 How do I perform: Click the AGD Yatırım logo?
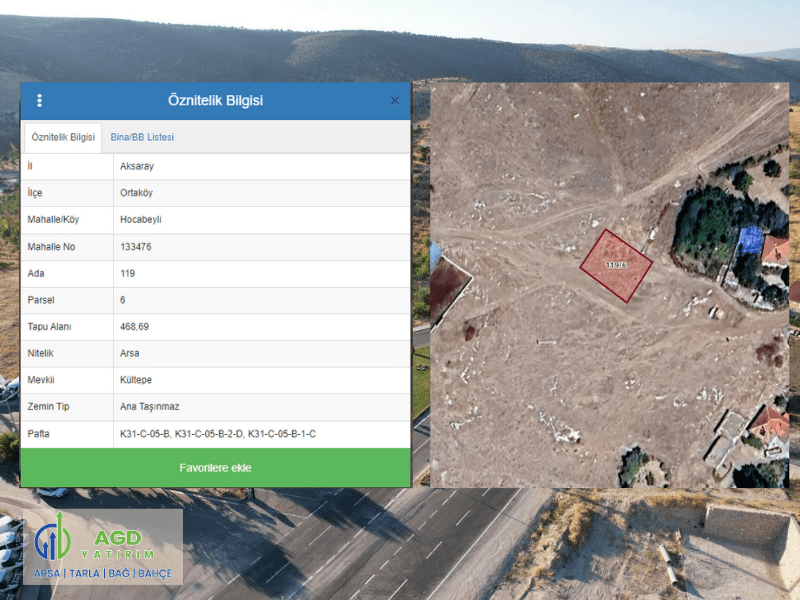(103, 547)
